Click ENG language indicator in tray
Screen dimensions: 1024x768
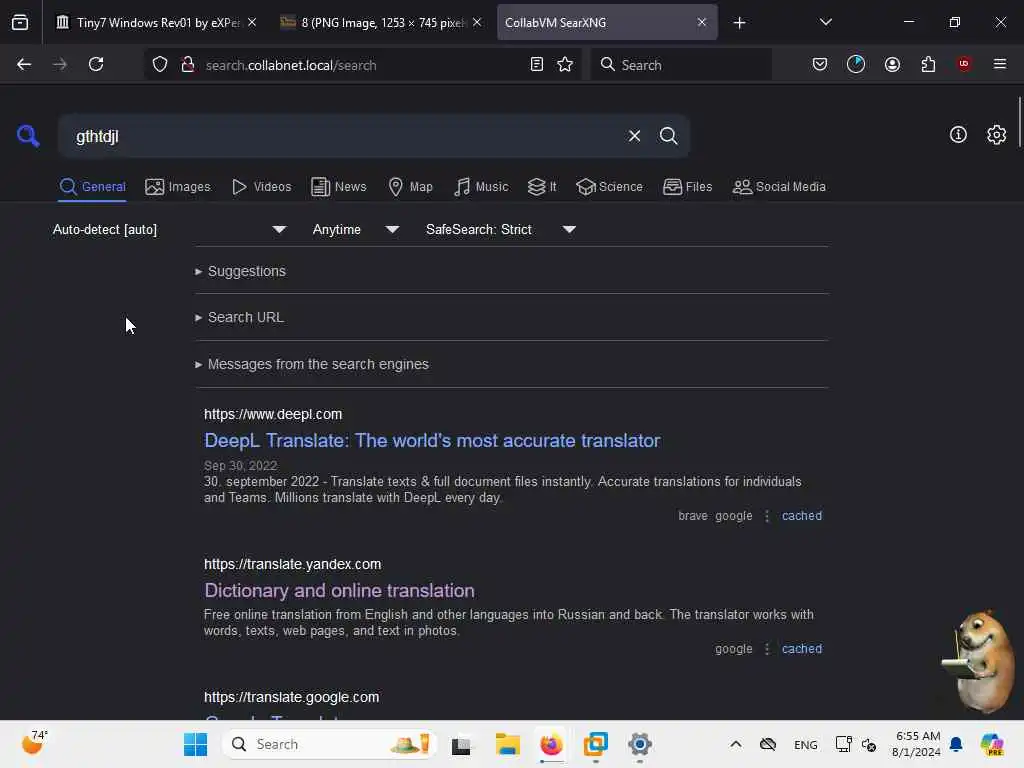coord(805,745)
